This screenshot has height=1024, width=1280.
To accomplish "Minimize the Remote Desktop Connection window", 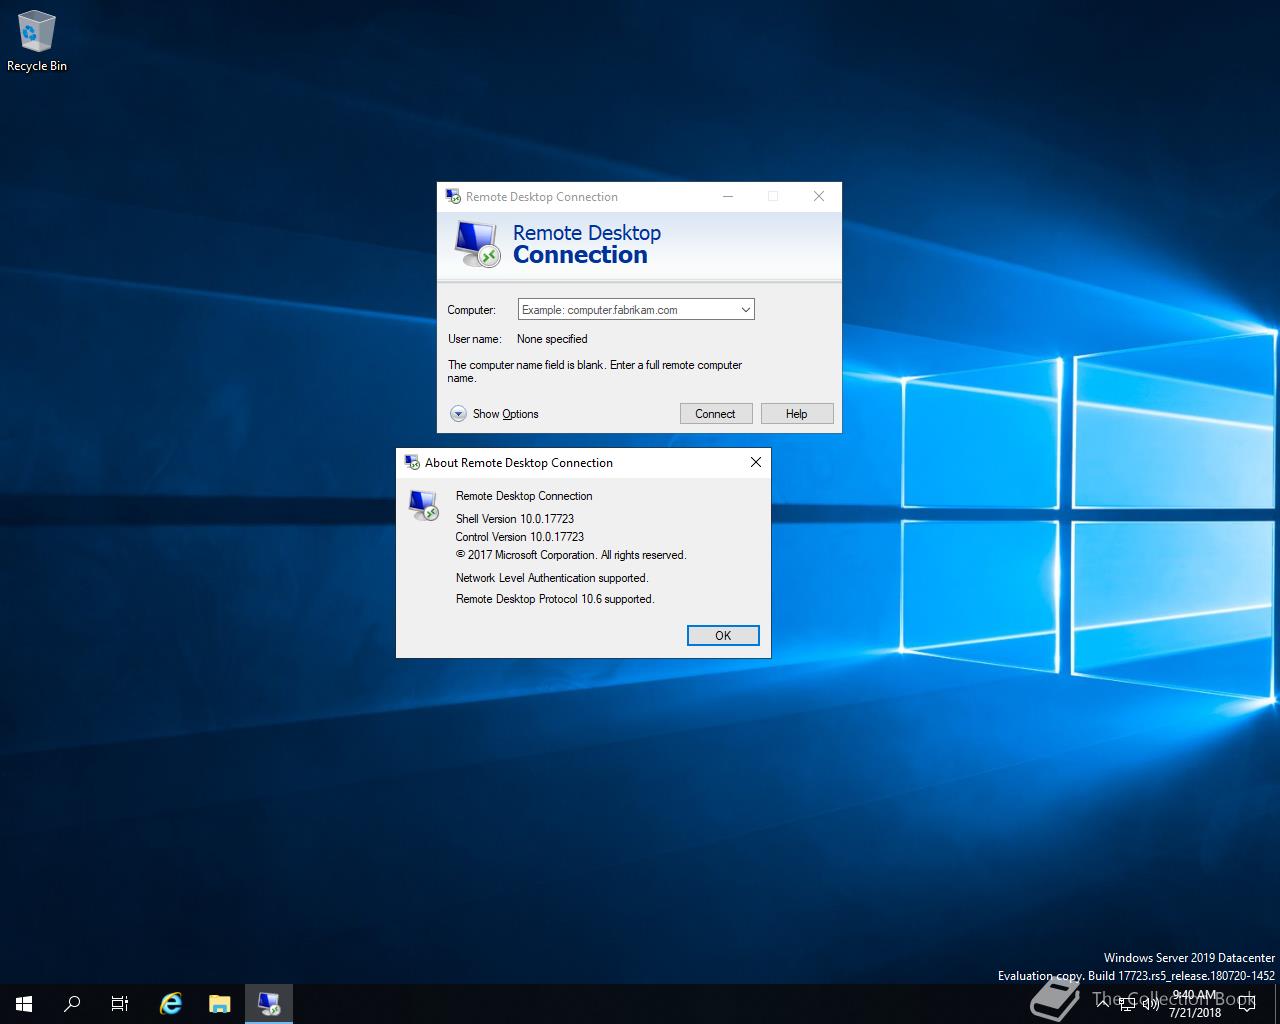I will pyautogui.click(x=728, y=196).
